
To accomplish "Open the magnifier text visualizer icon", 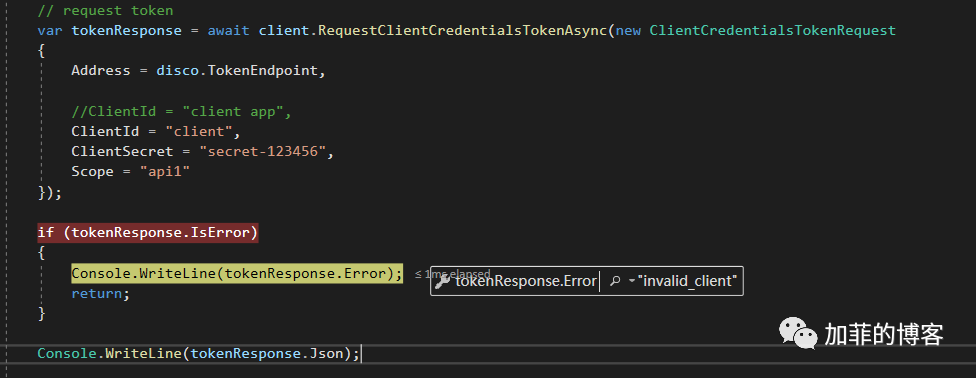I will pos(615,281).
